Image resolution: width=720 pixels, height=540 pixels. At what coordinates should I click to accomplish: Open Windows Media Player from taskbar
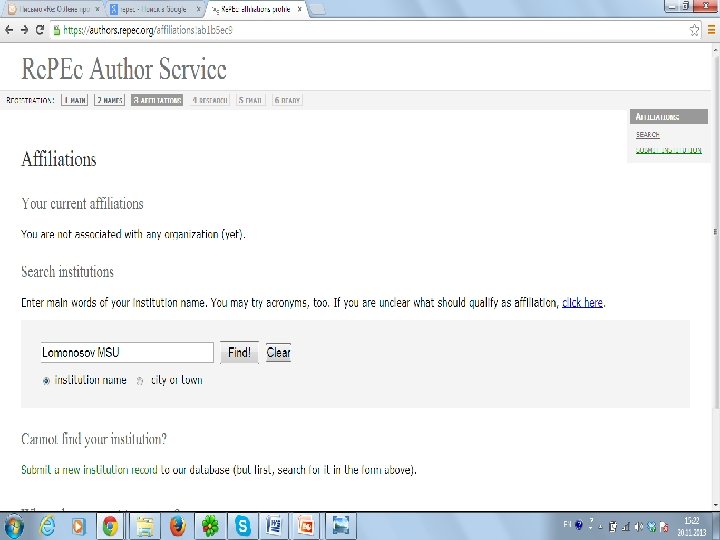(78, 526)
